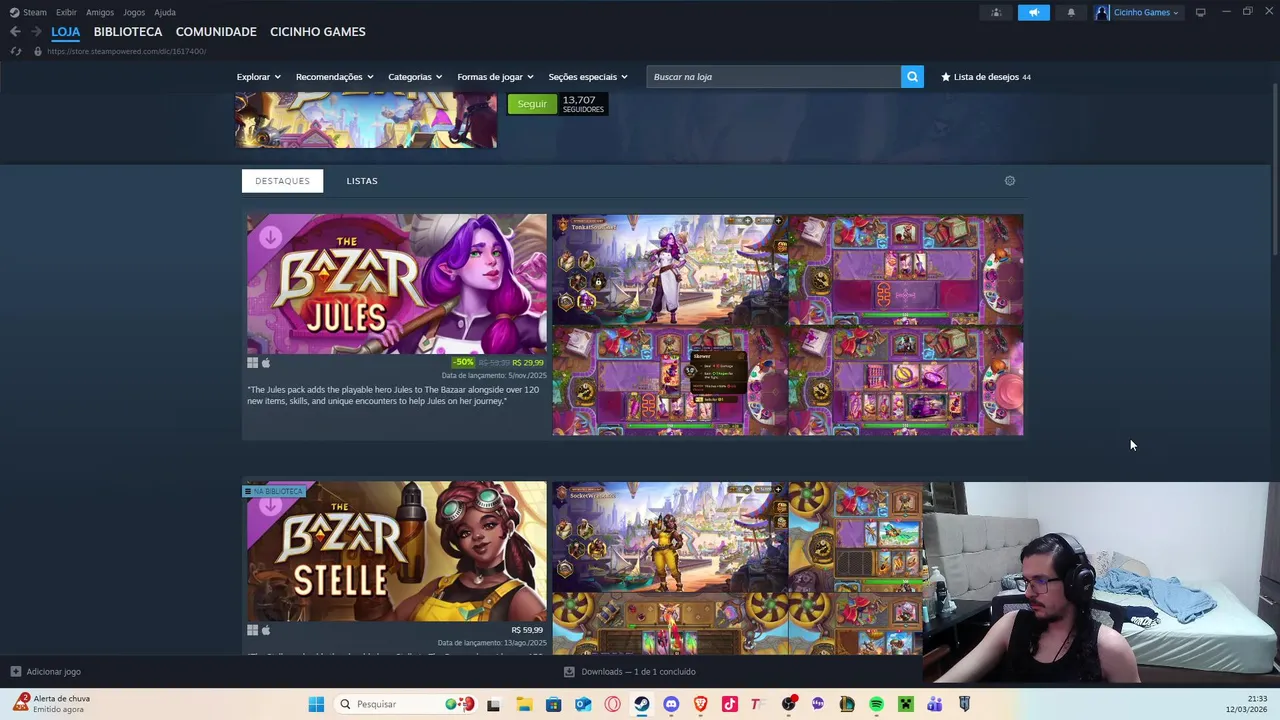Viewport: 1280px width, 720px height.
Task: Open Jules large character screenshot
Action: [x=670, y=270]
